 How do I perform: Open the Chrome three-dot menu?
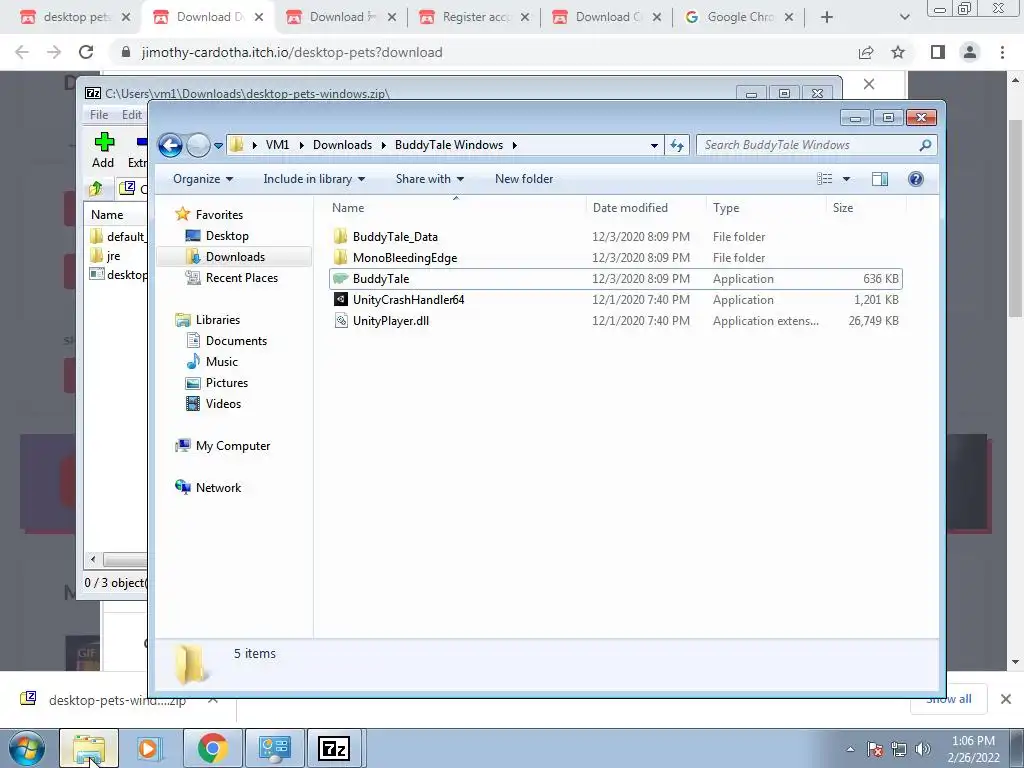pos(1002,52)
